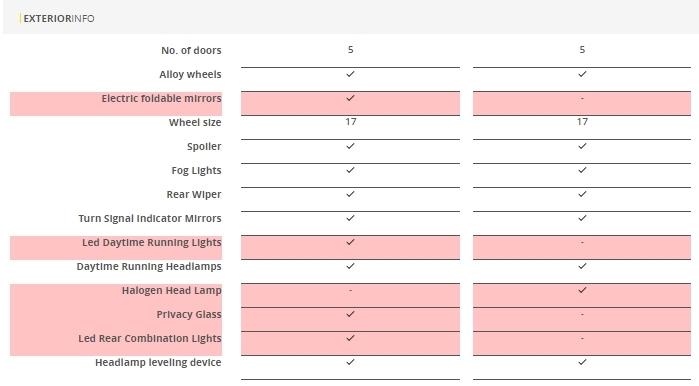Click wheel size value 17 in first column
This screenshot has width=699, height=386.
[350, 122]
